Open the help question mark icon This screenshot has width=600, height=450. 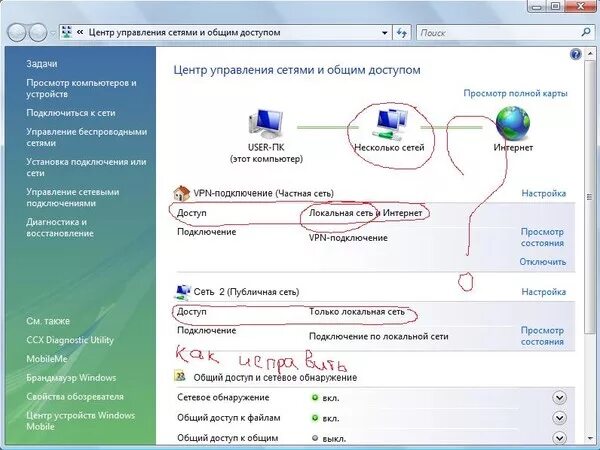point(575,54)
